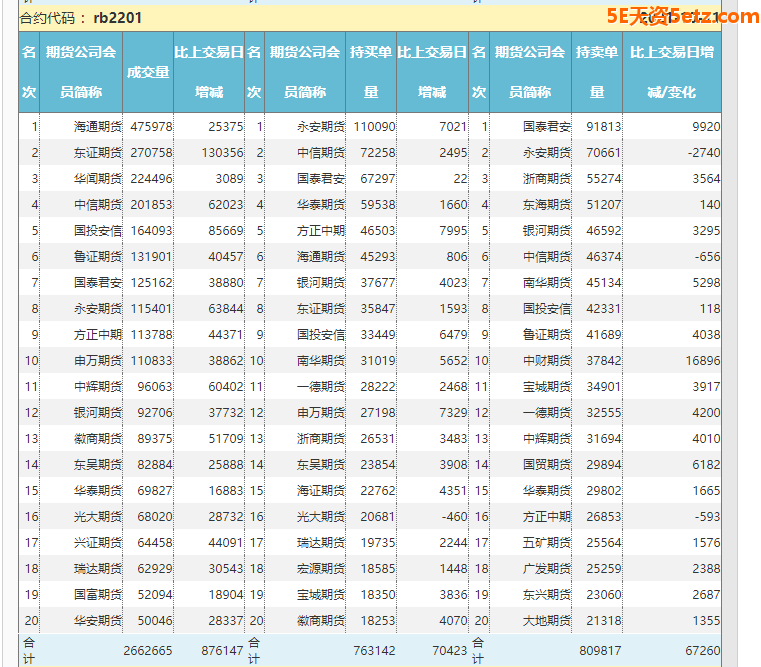Image resolution: width=761 pixels, height=667 pixels.
Task: Click the volume value 92706
Action: click(155, 413)
